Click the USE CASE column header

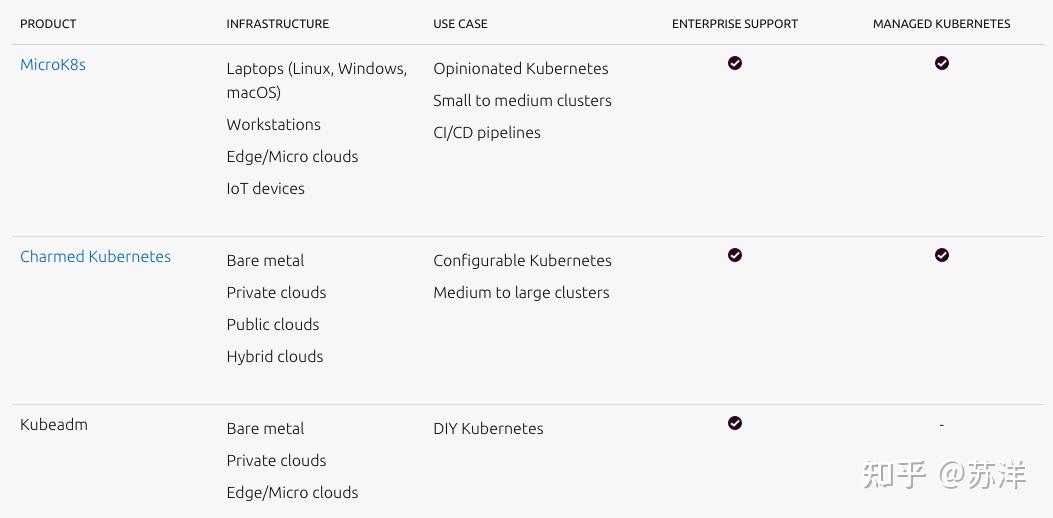(x=460, y=24)
